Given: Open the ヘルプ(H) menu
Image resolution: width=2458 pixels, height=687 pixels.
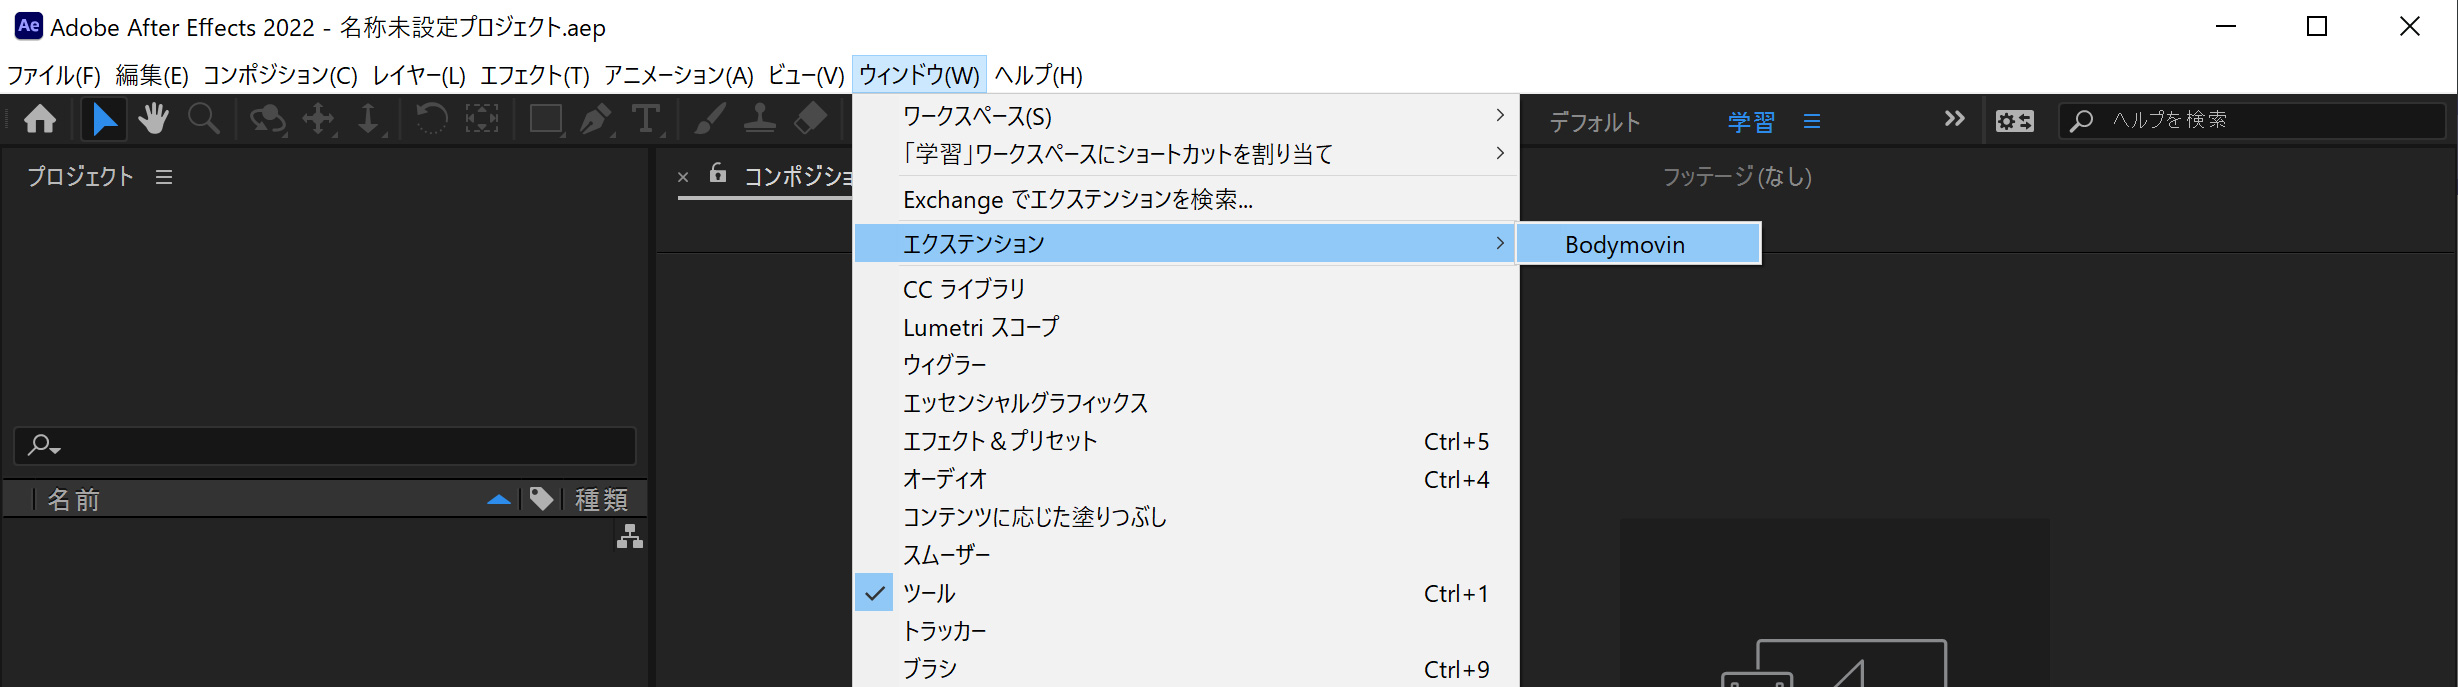Looking at the screenshot, I should tap(1038, 75).
